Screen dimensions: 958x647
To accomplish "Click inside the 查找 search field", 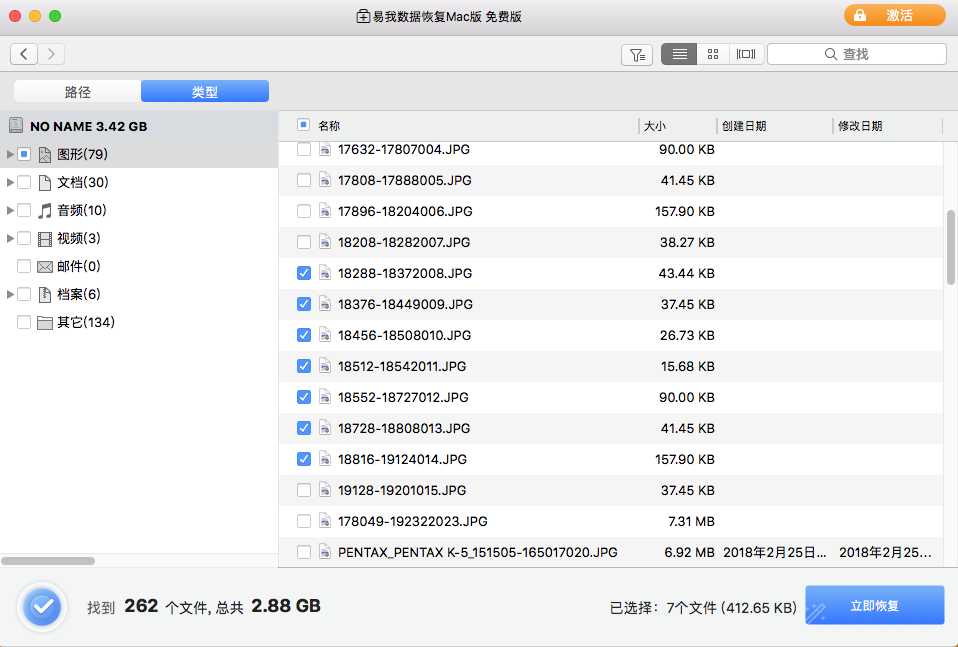I will (x=880, y=54).
